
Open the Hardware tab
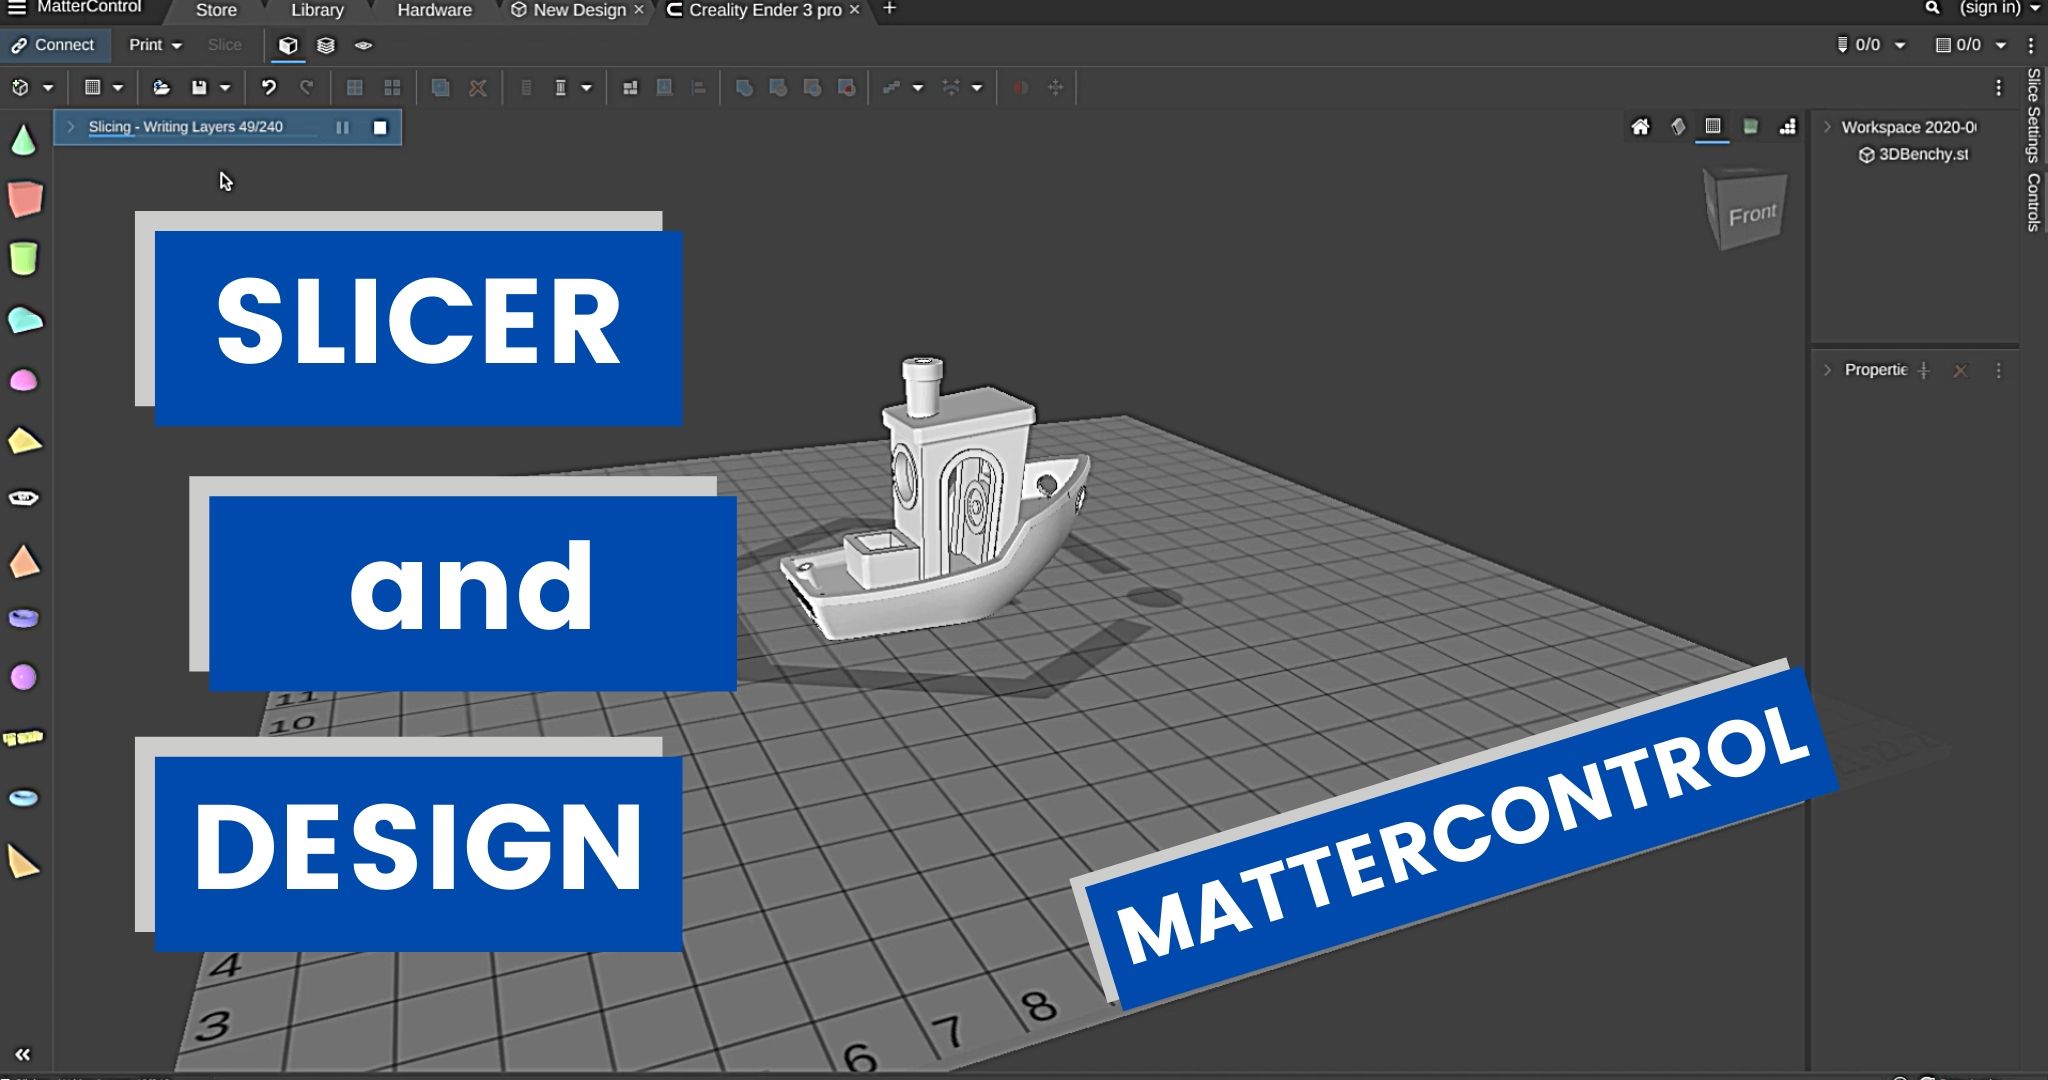(434, 10)
